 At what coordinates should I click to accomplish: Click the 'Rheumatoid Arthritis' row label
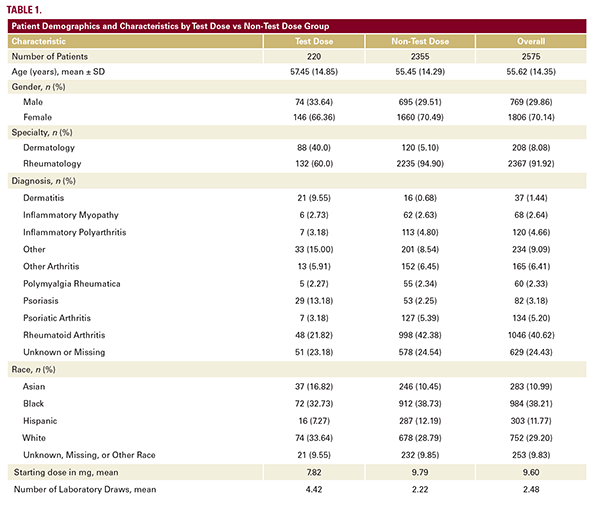click(x=68, y=334)
